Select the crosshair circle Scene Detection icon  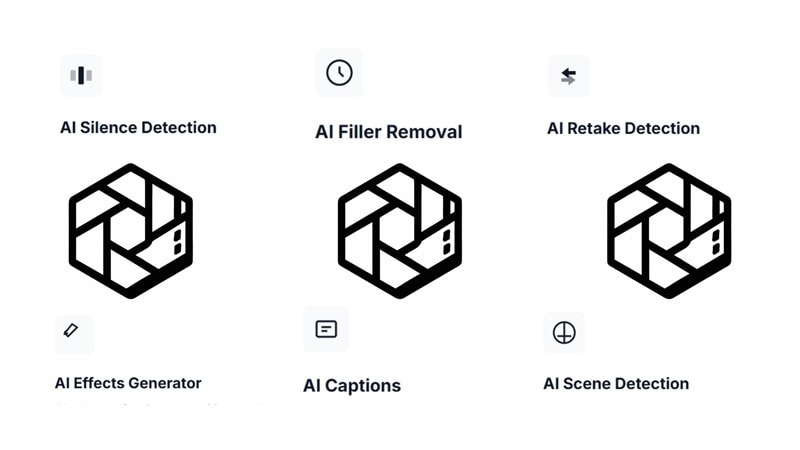click(x=564, y=333)
